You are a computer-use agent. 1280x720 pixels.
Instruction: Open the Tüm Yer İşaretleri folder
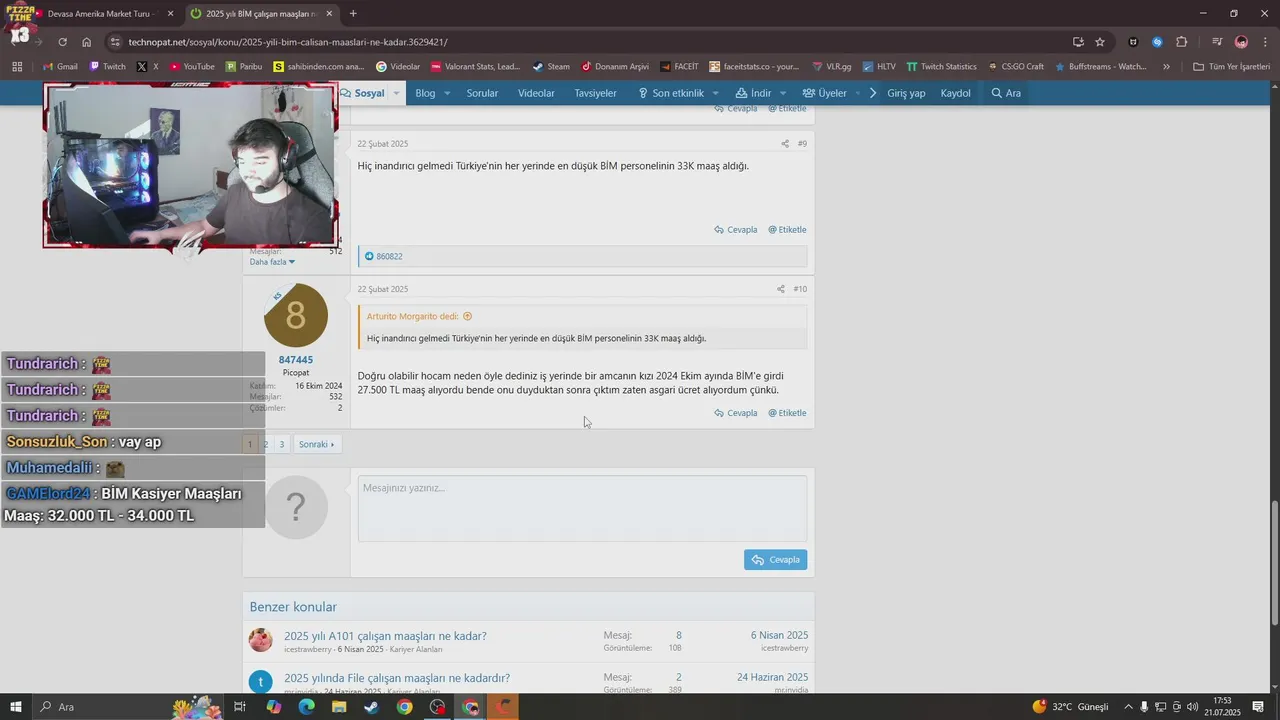pyautogui.click(x=1231, y=67)
